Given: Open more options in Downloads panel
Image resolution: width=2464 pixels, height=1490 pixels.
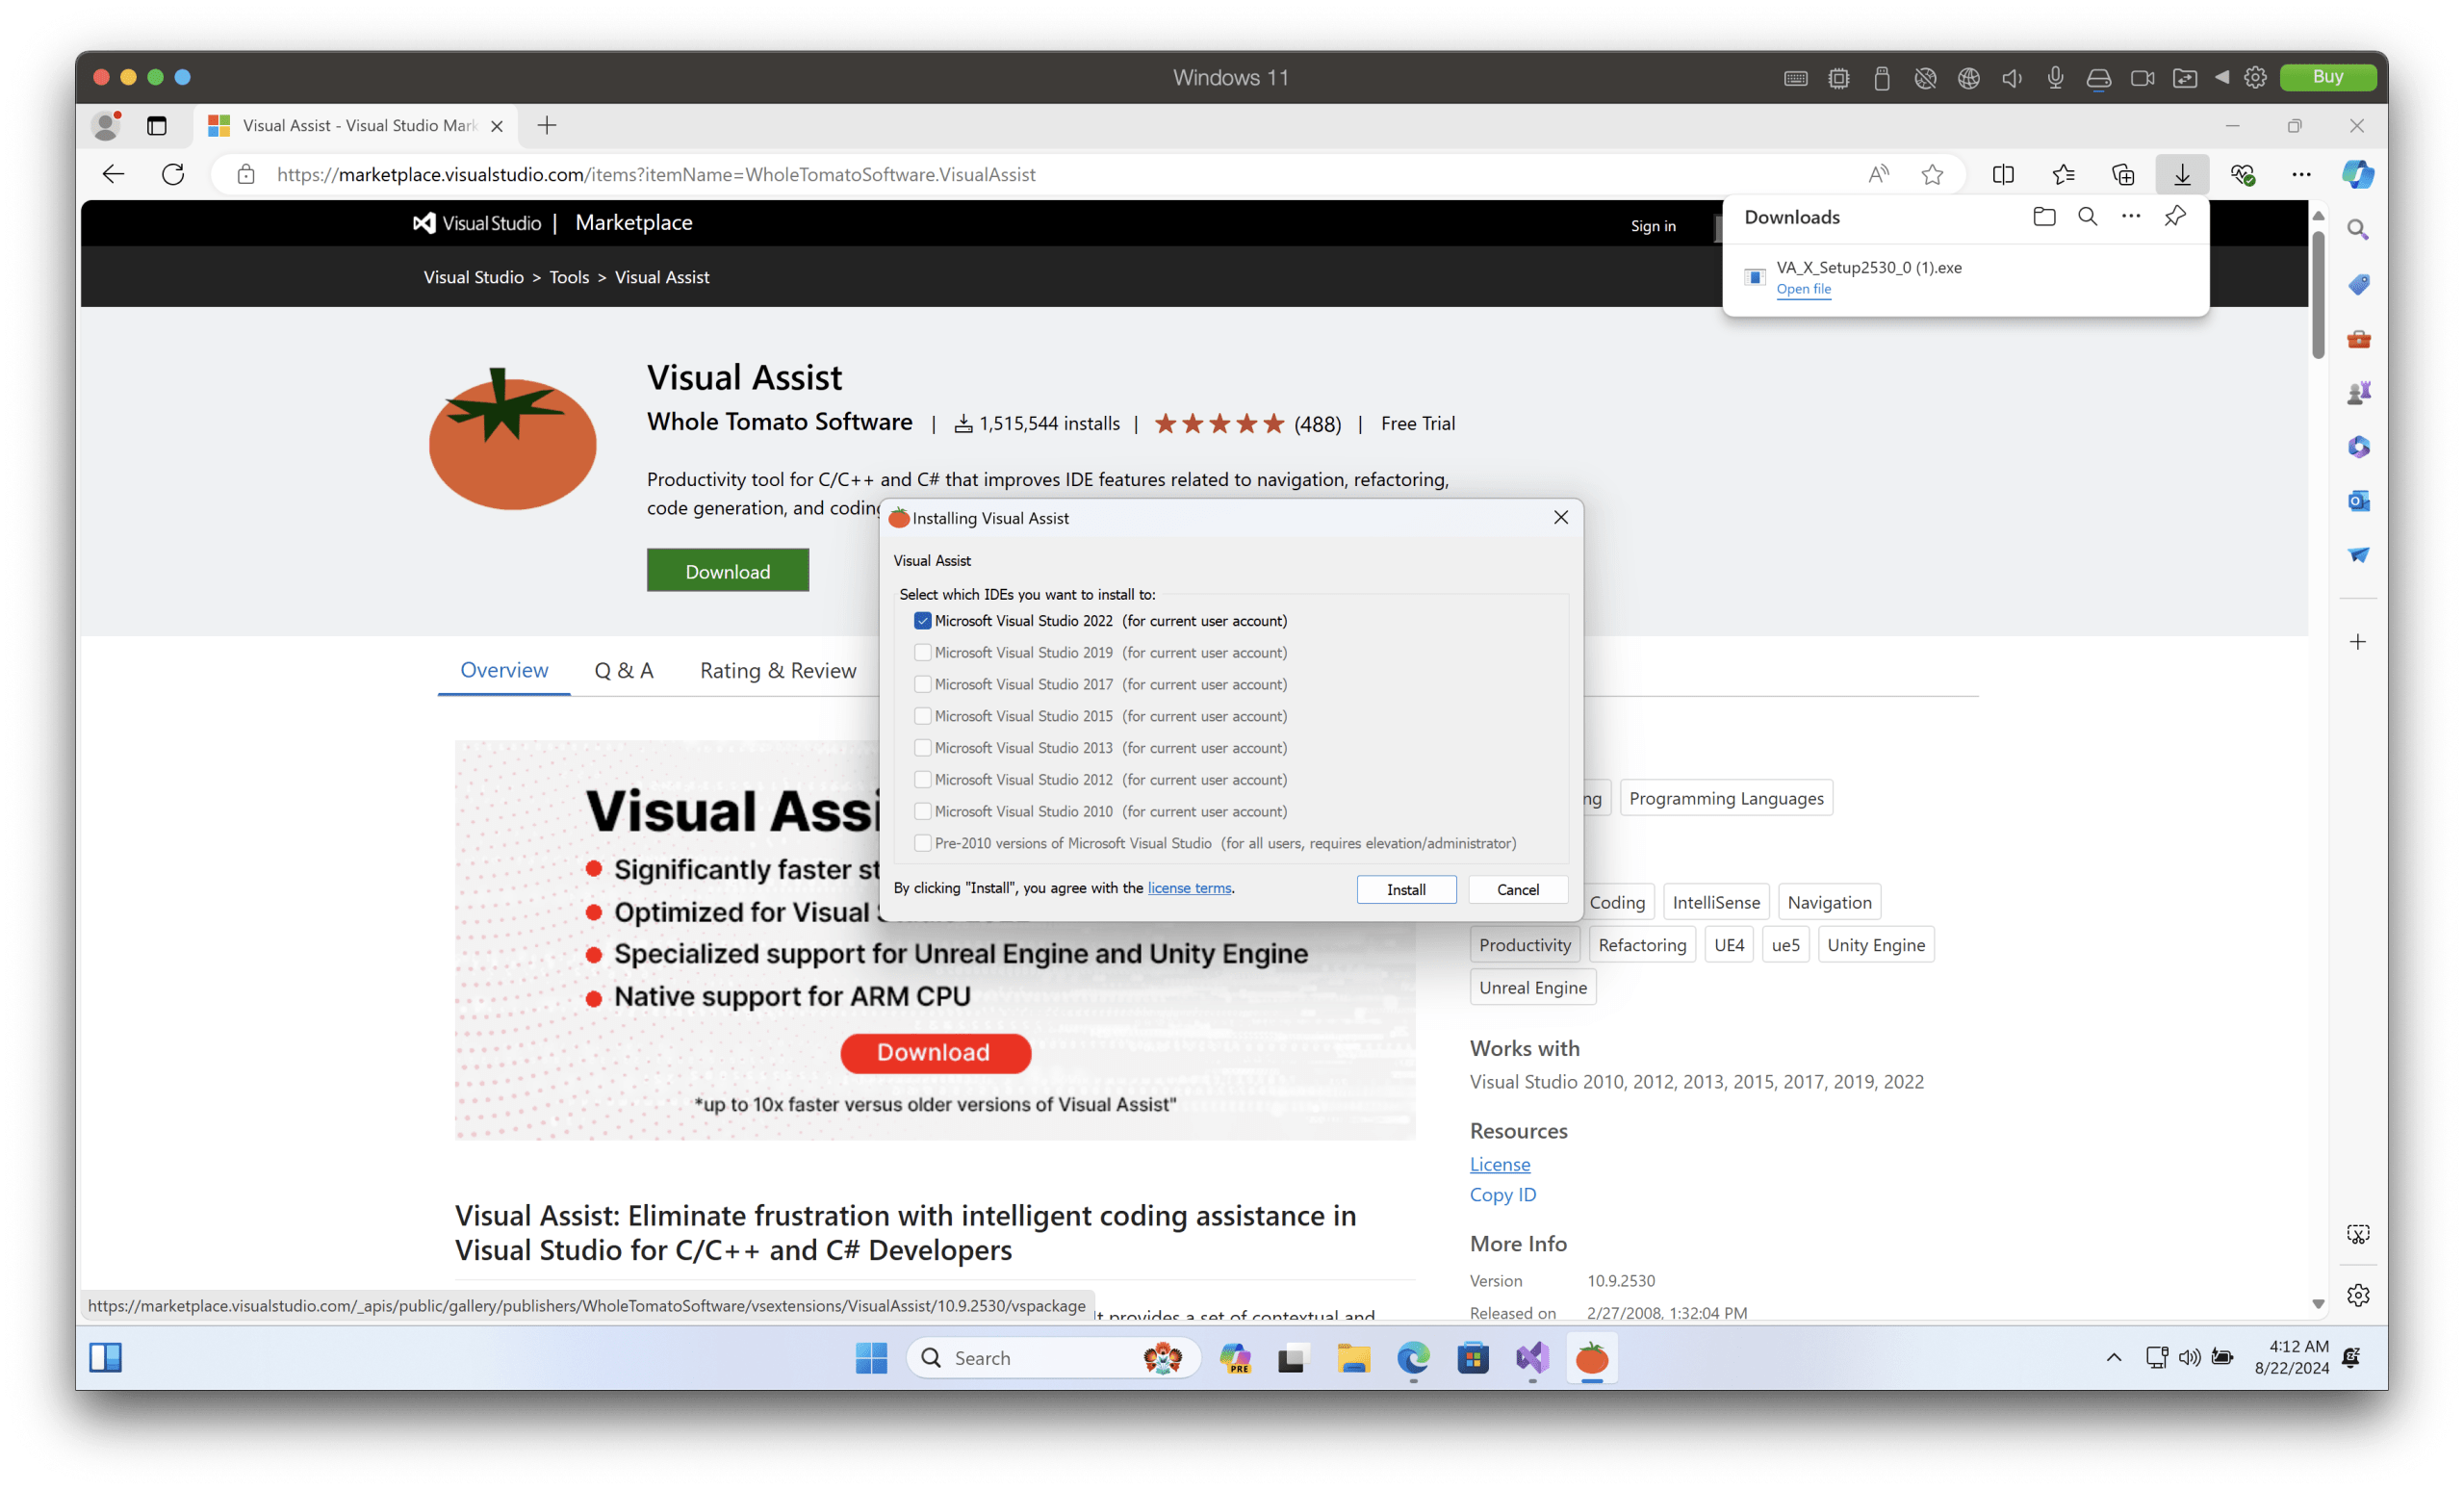Looking at the screenshot, I should coord(2131,217).
